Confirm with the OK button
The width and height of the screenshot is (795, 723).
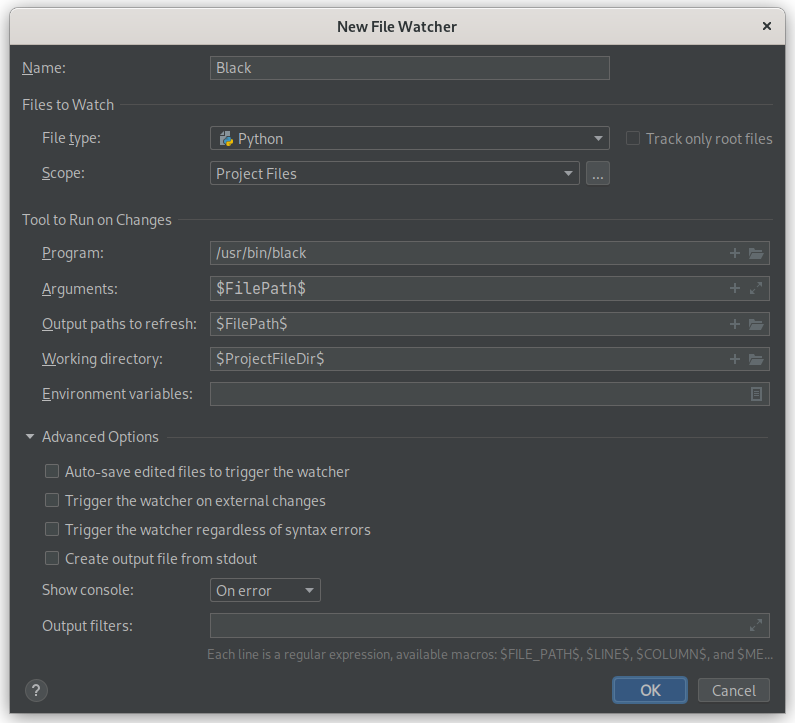click(x=650, y=690)
